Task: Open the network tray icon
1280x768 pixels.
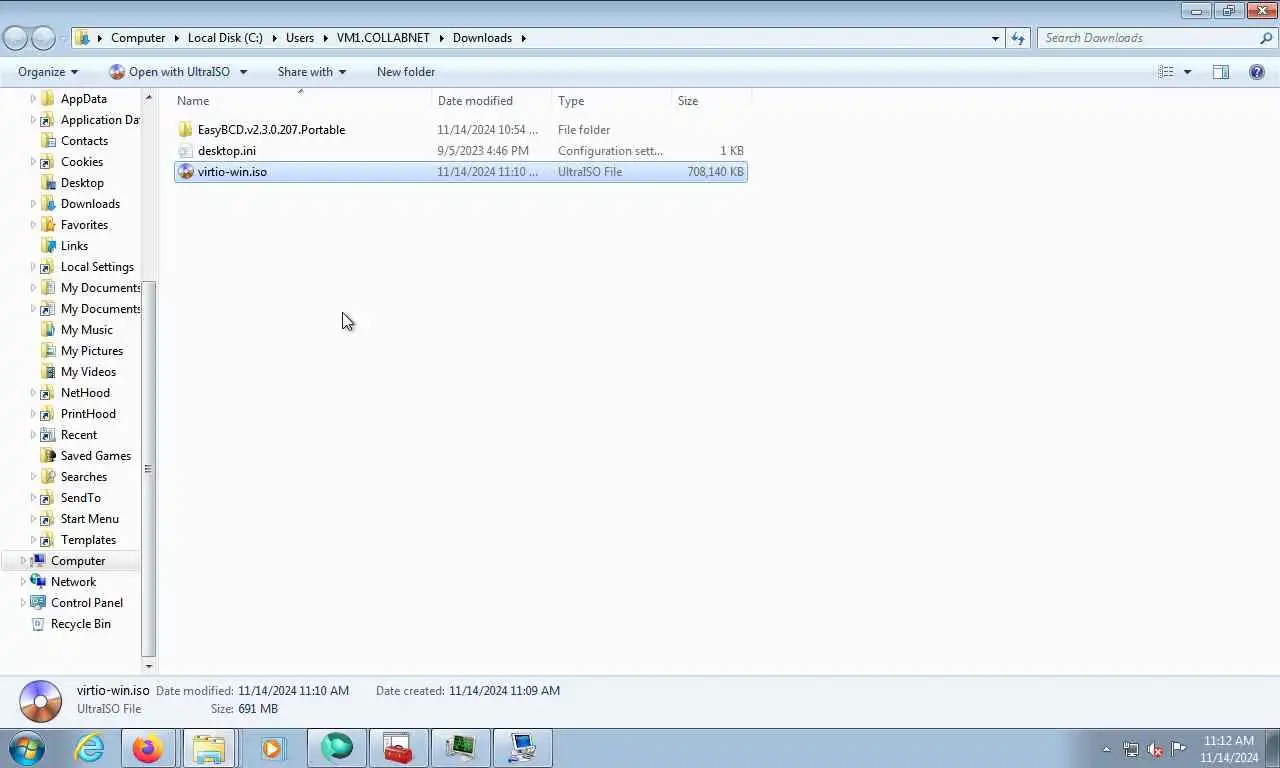Action: click(x=1131, y=749)
